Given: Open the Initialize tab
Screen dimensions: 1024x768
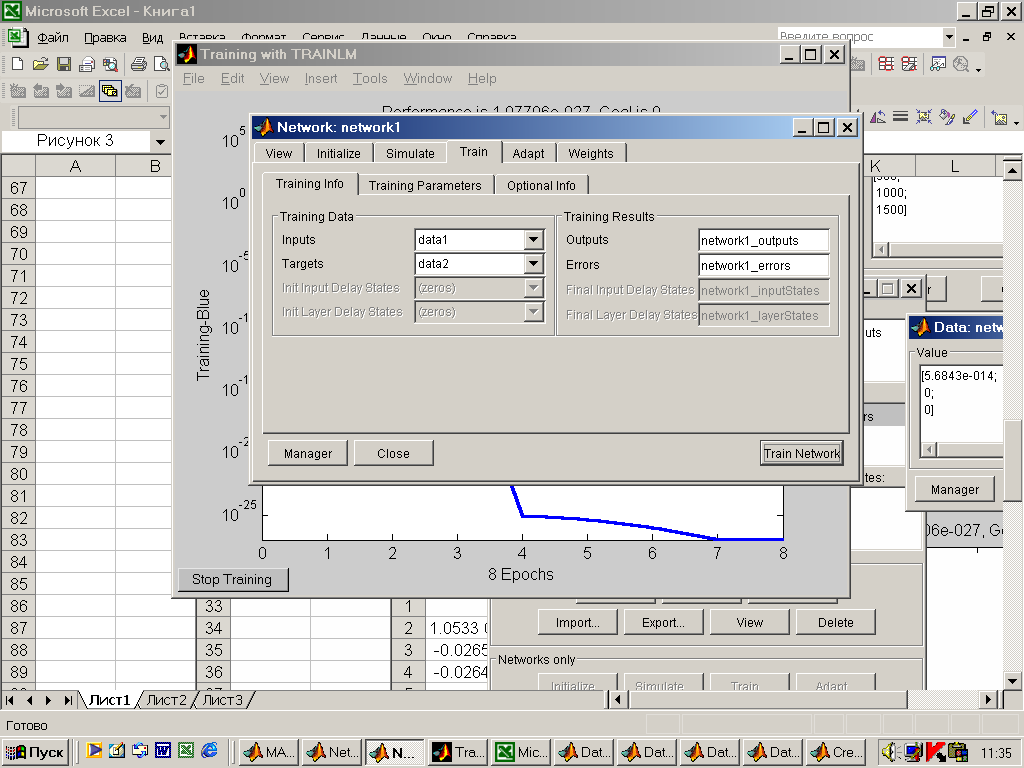Looking at the screenshot, I should (338, 153).
